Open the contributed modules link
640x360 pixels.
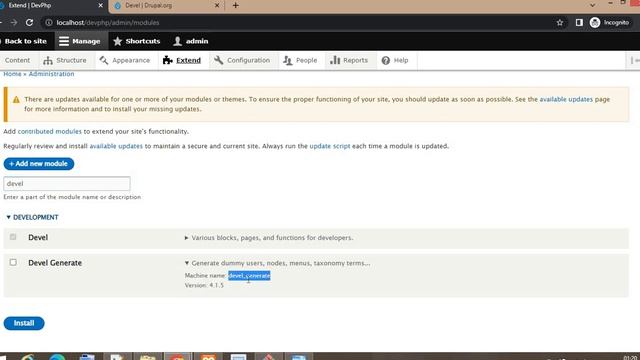point(50,131)
